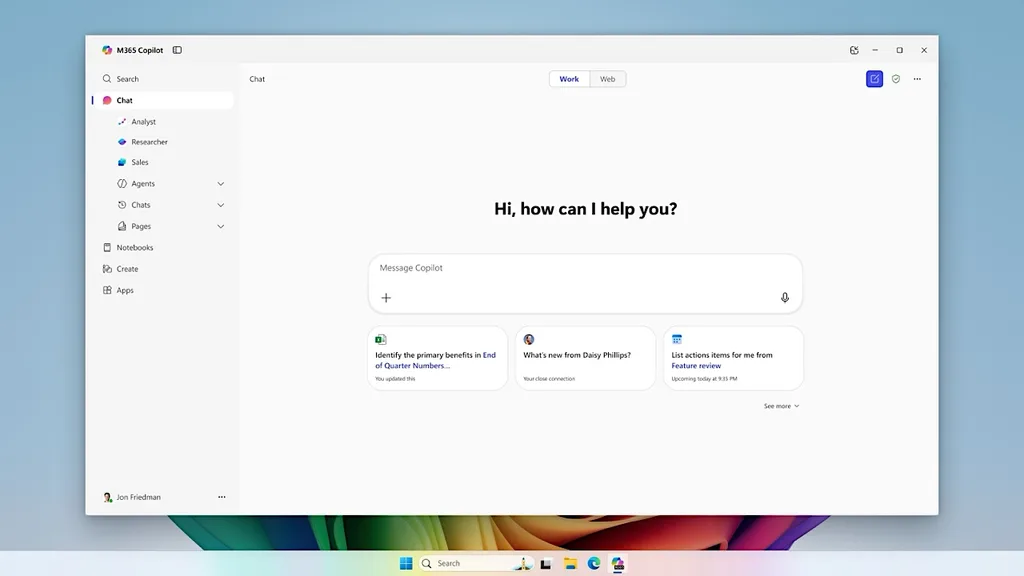Select Chat in the sidebar
This screenshot has height=576, width=1024.
pos(163,101)
